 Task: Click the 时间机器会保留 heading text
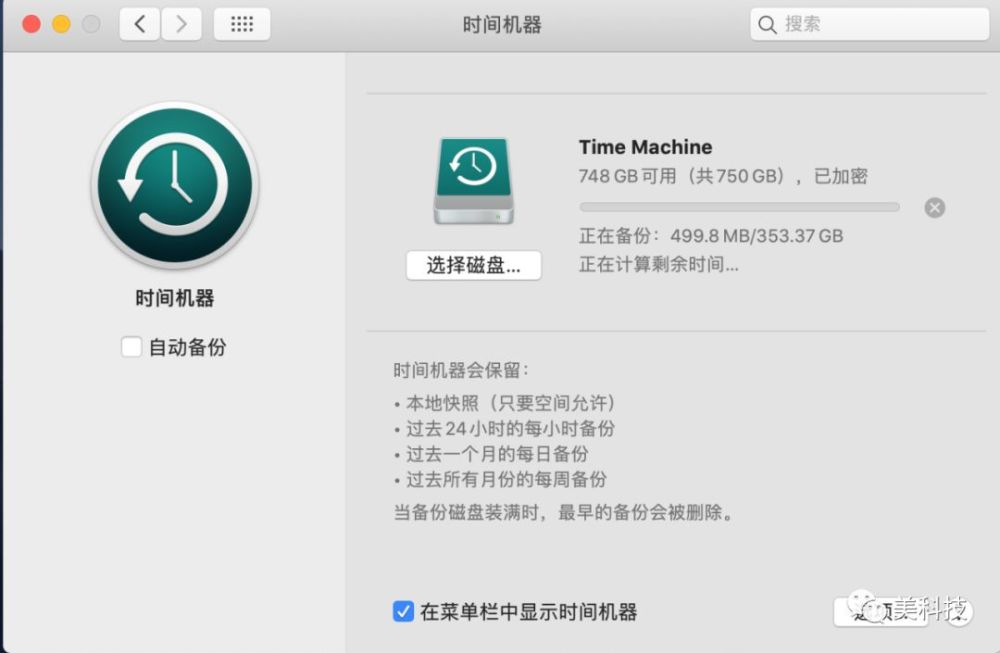pyautogui.click(x=461, y=370)
